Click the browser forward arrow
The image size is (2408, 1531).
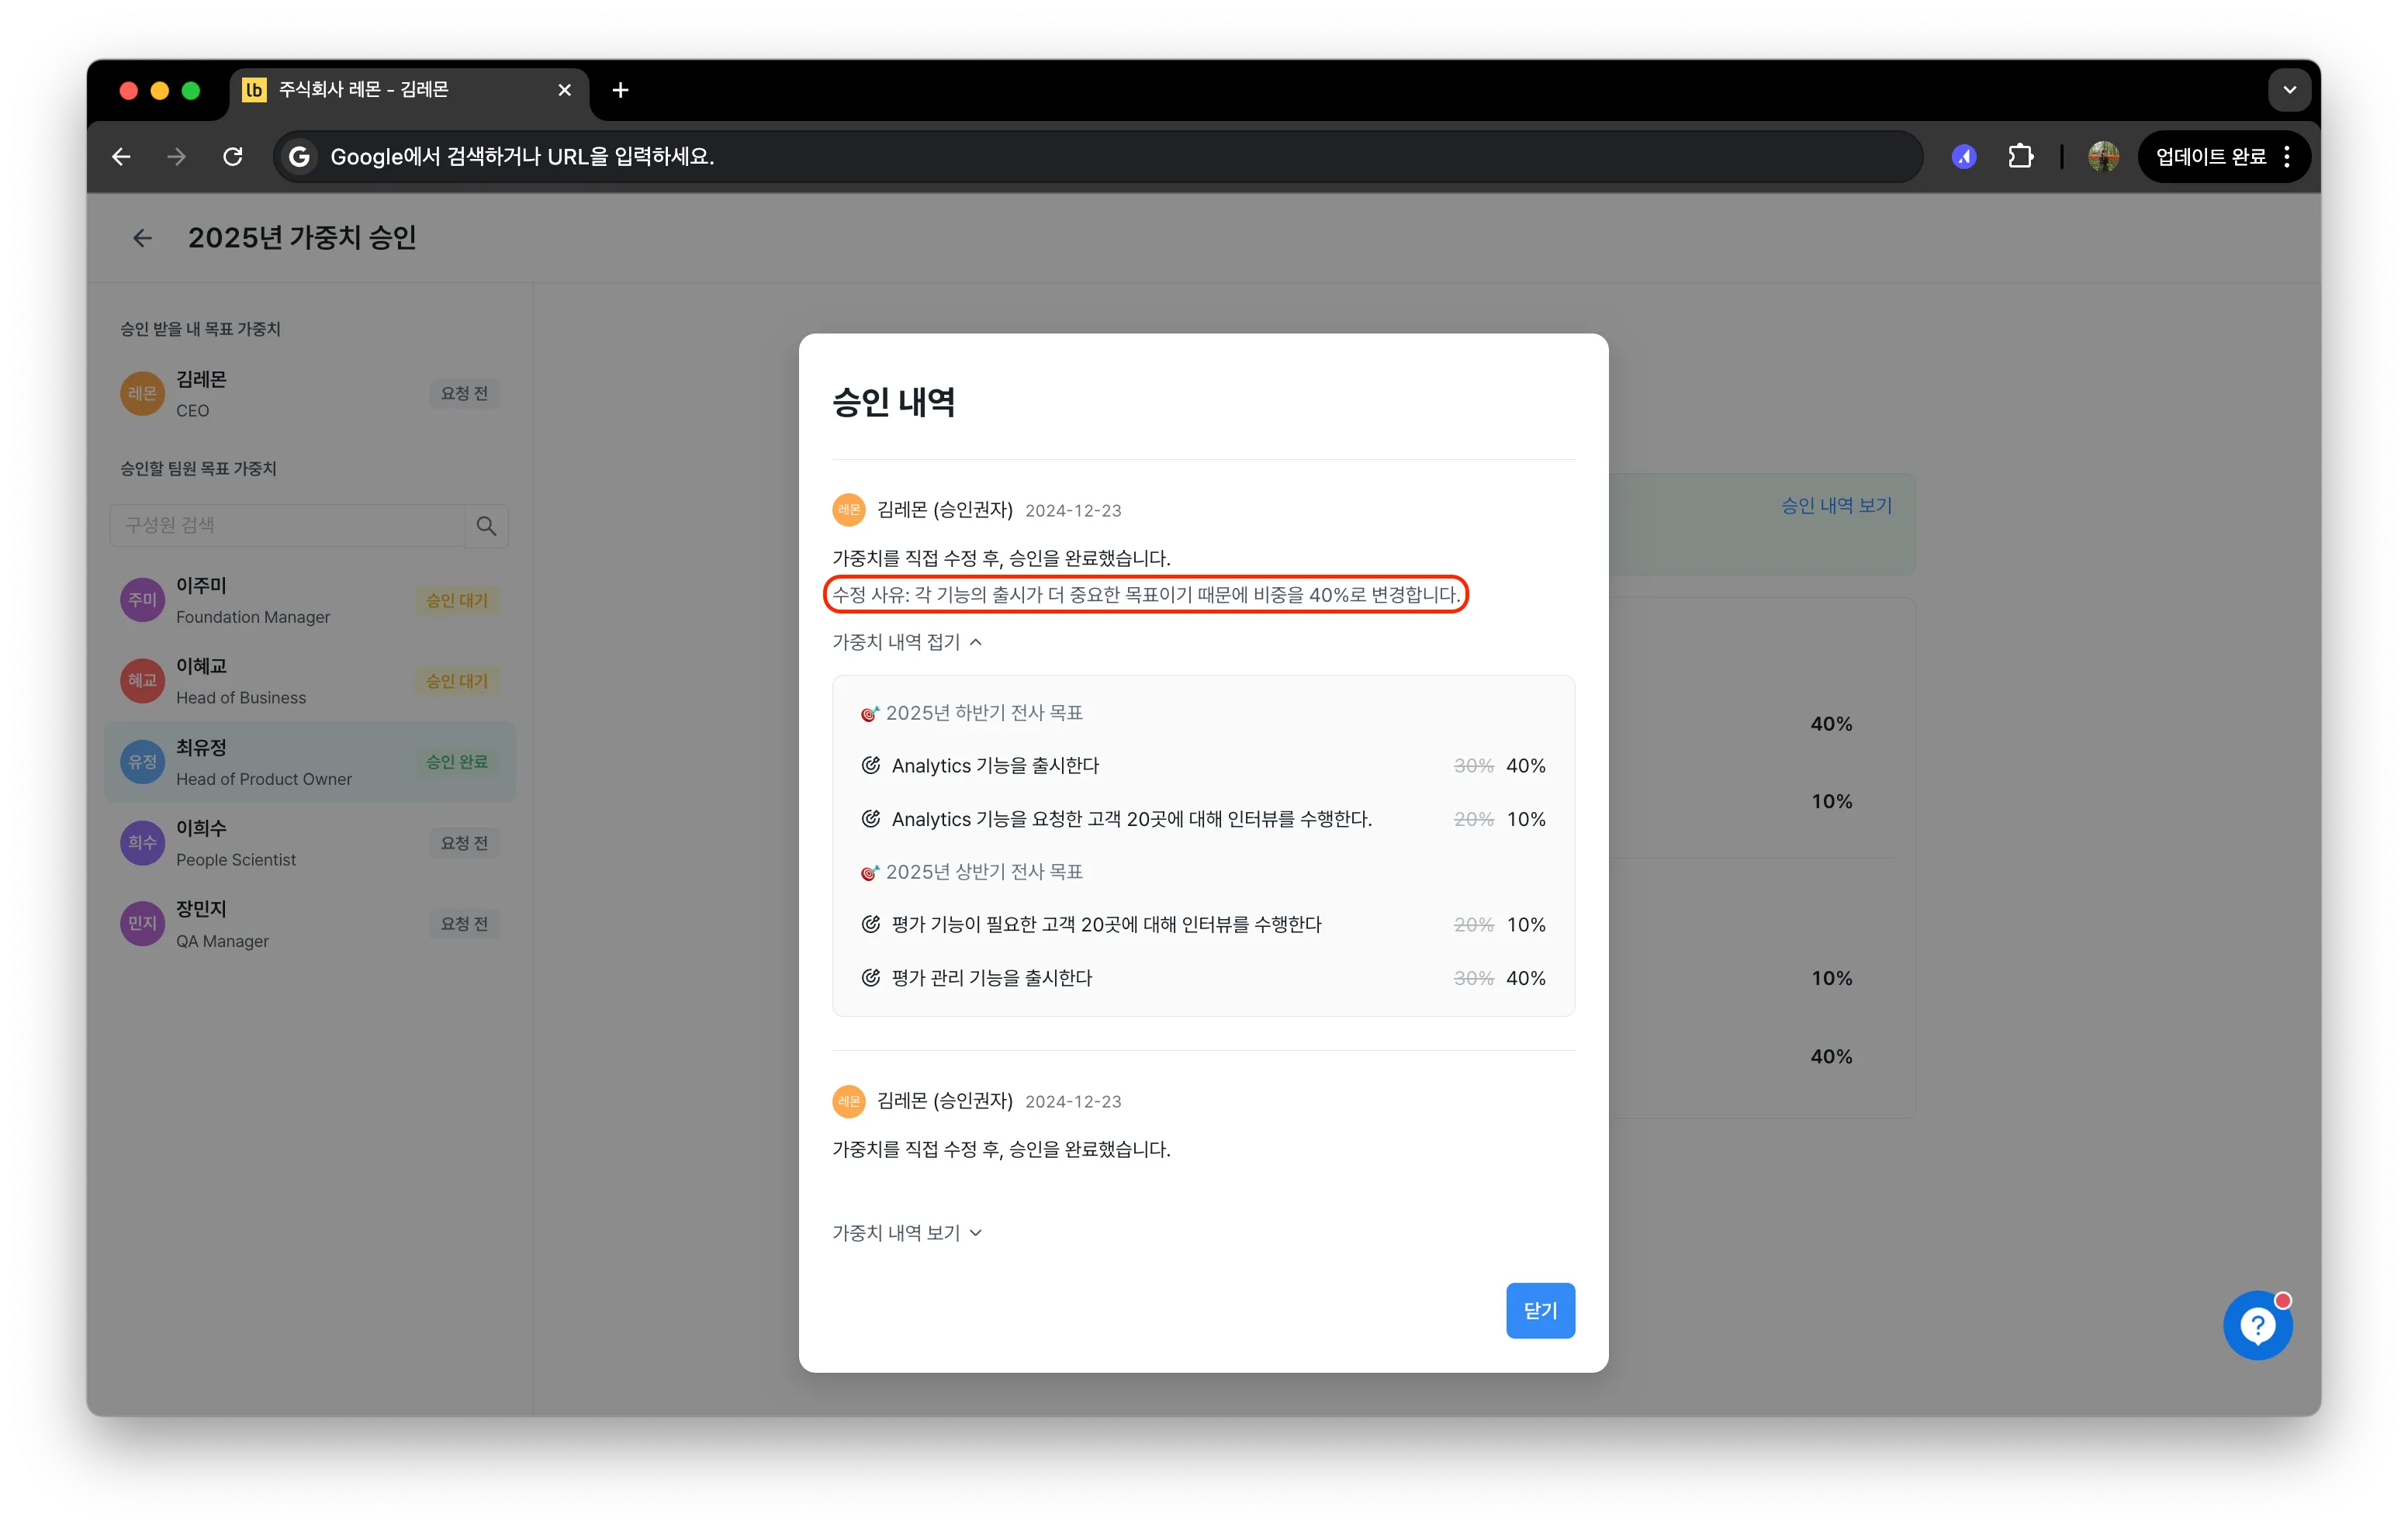[x=177, y=157]
